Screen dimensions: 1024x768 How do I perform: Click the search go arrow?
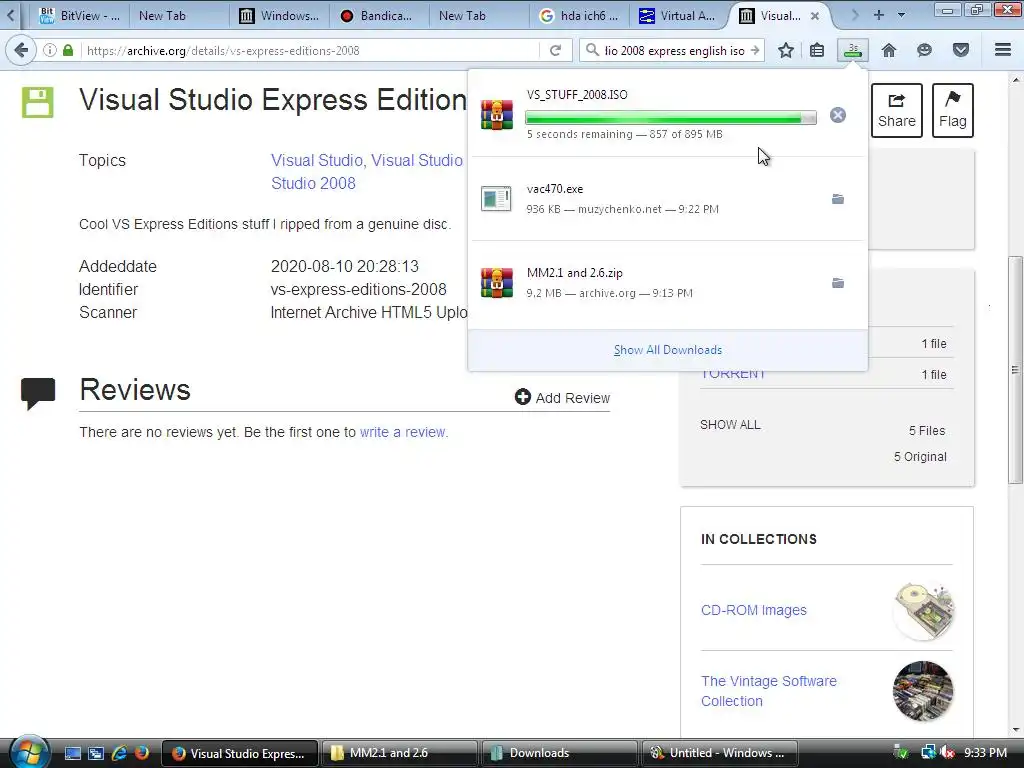[x=755, y=50]
